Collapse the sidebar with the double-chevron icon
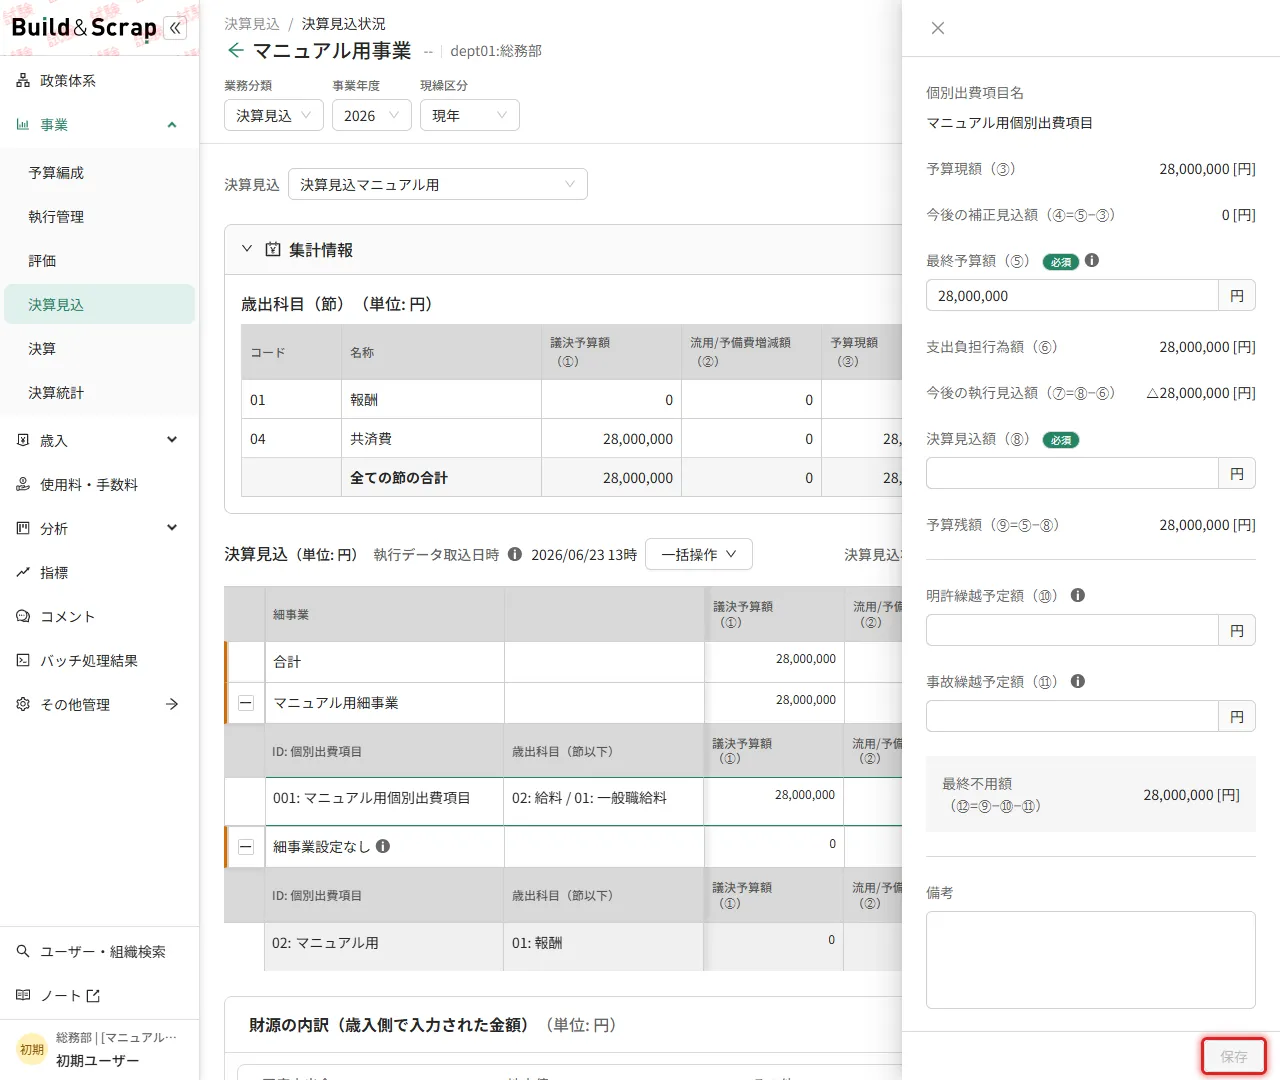The image size is (1280, 1080). point(176,28)
